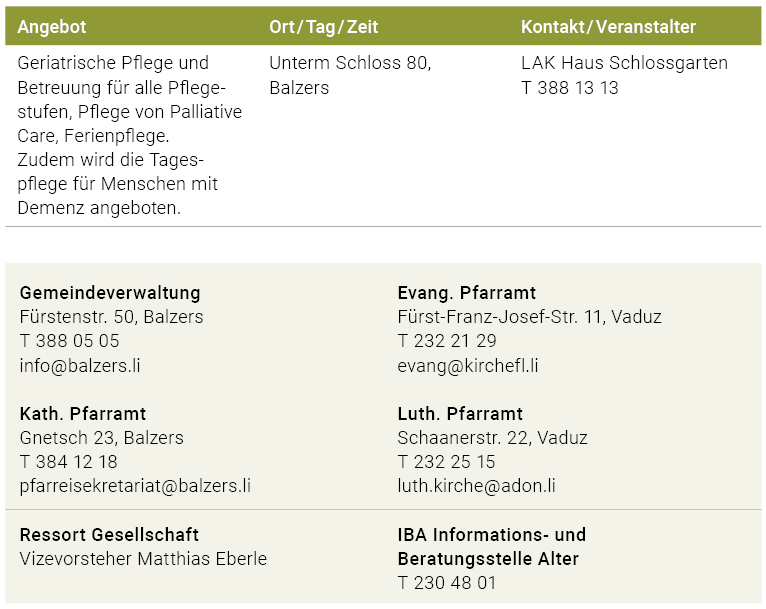Viewport: 766px width, 609px height.
Task: Click the pfarreisekretariat@balzers.li email address
Action: [135, 486]
